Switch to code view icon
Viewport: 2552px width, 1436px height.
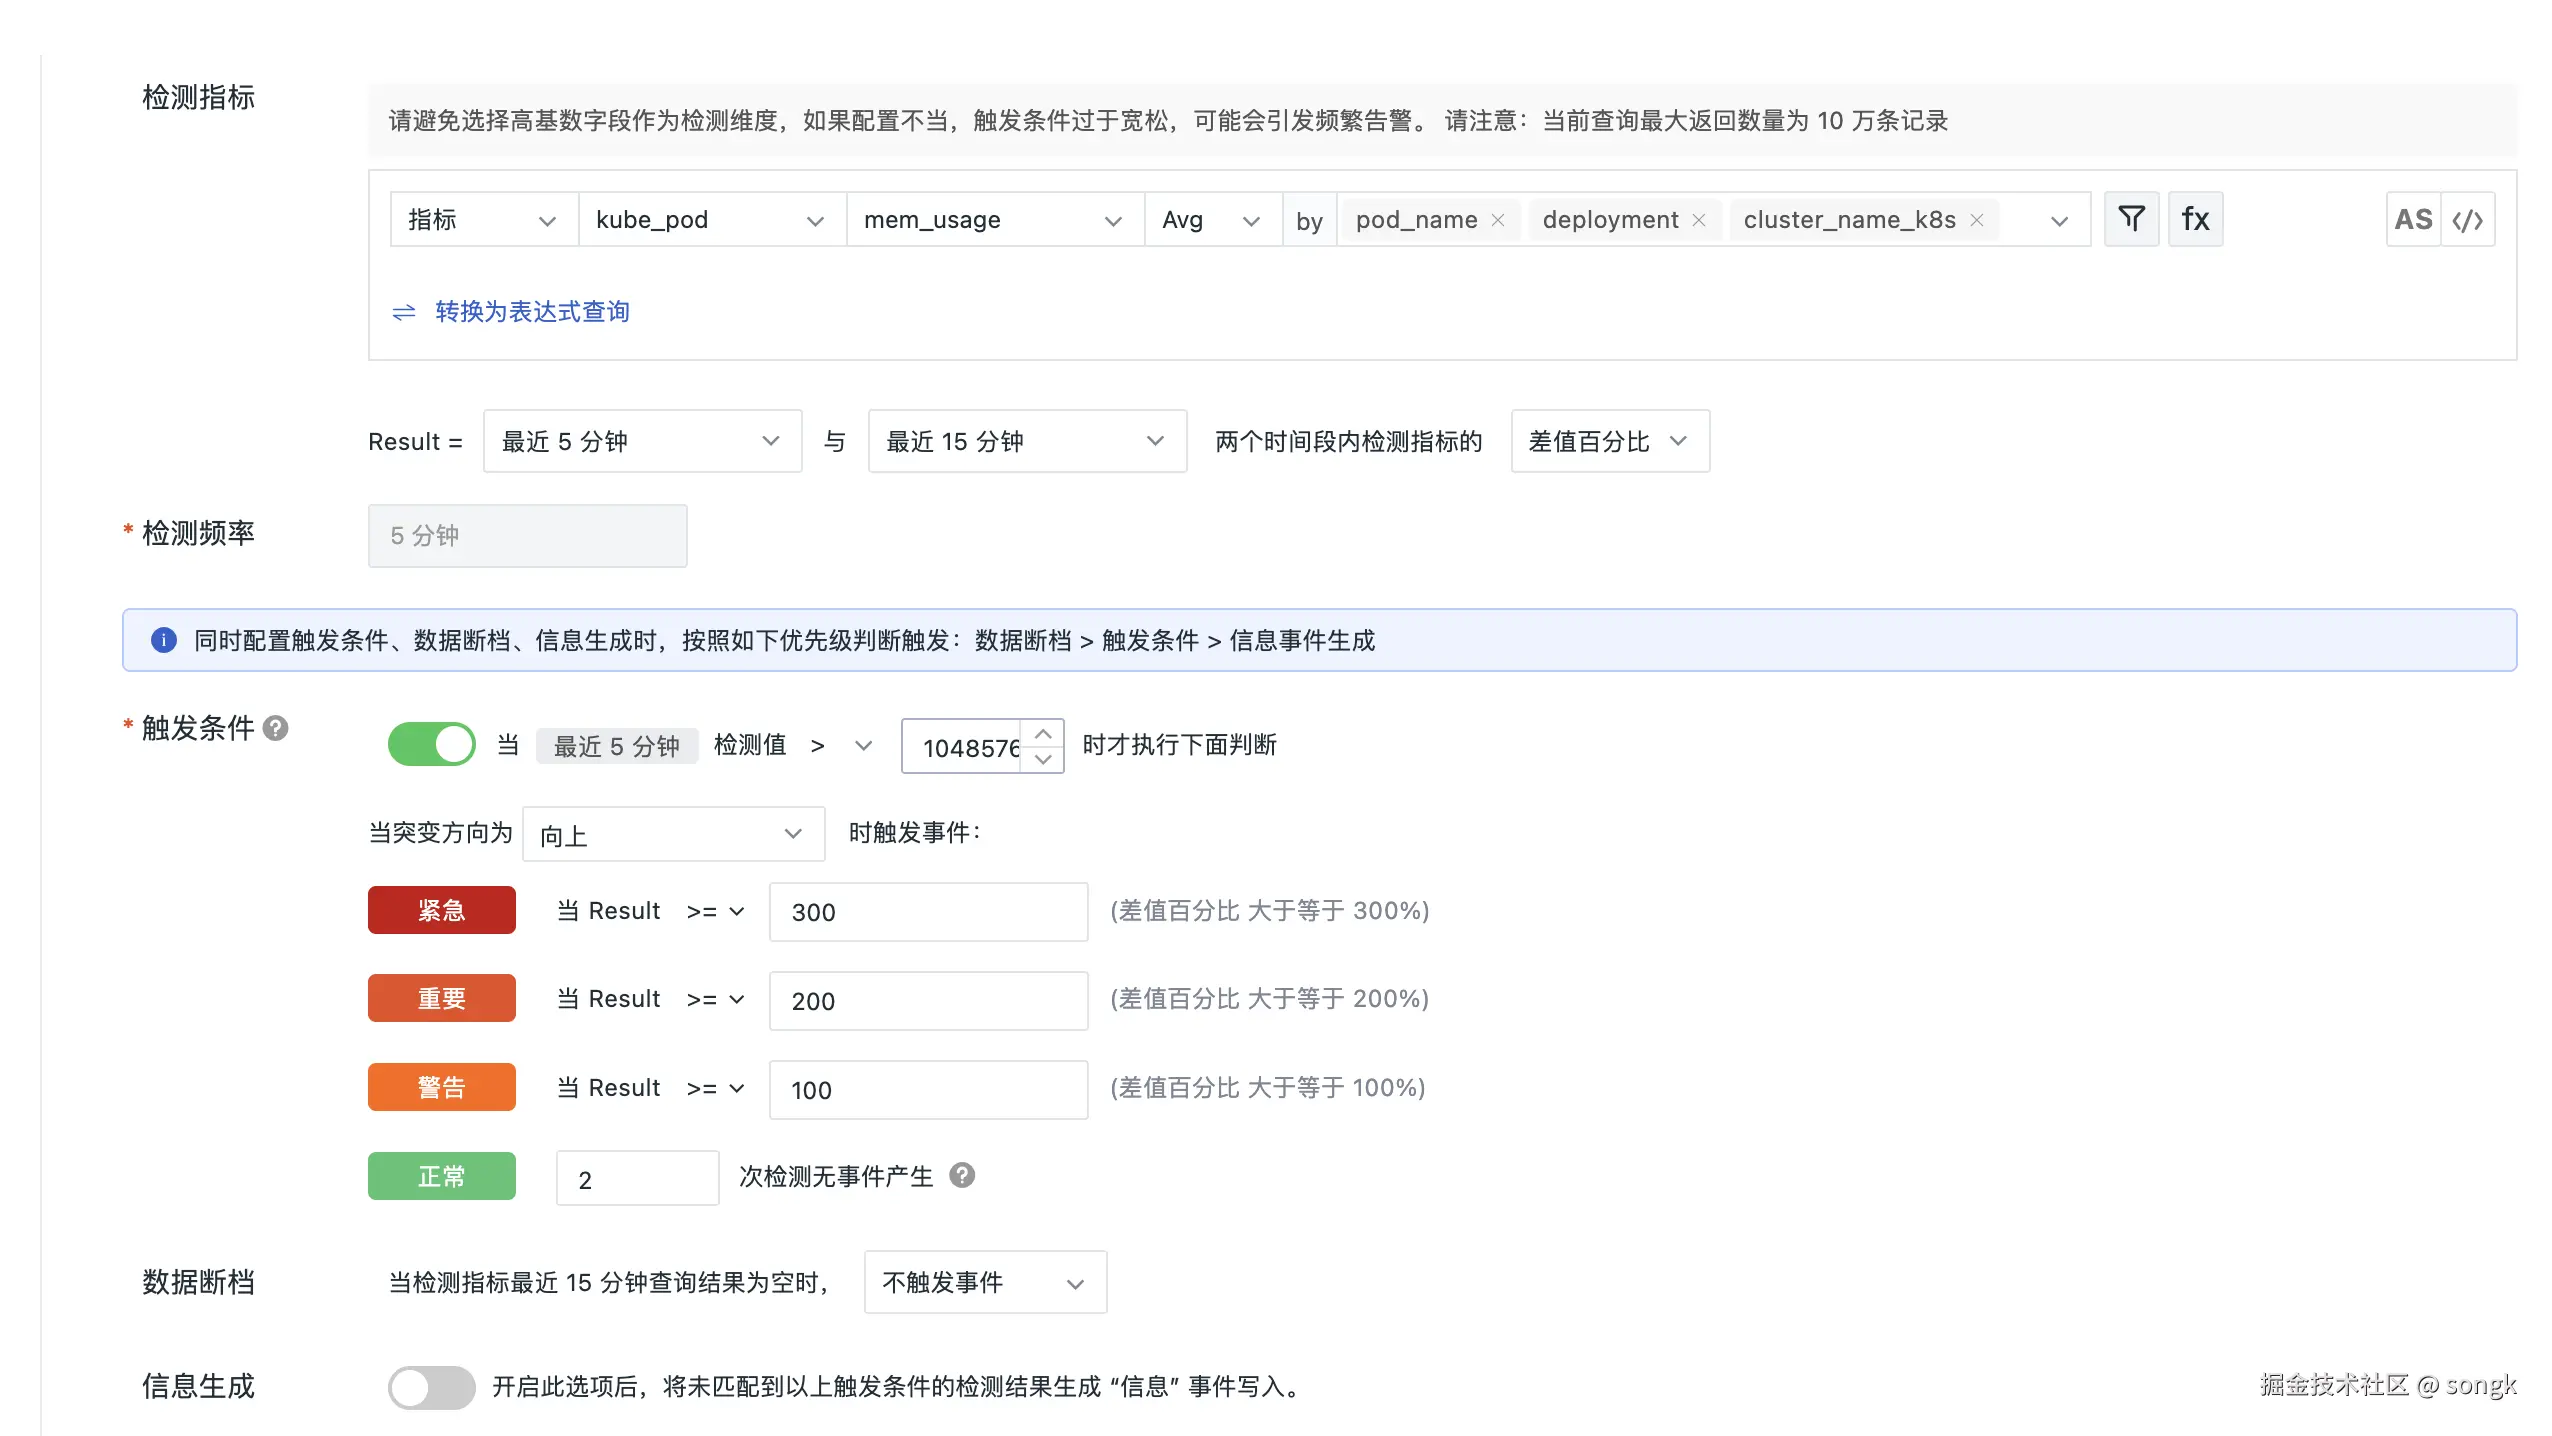[x=2467, y=219]
